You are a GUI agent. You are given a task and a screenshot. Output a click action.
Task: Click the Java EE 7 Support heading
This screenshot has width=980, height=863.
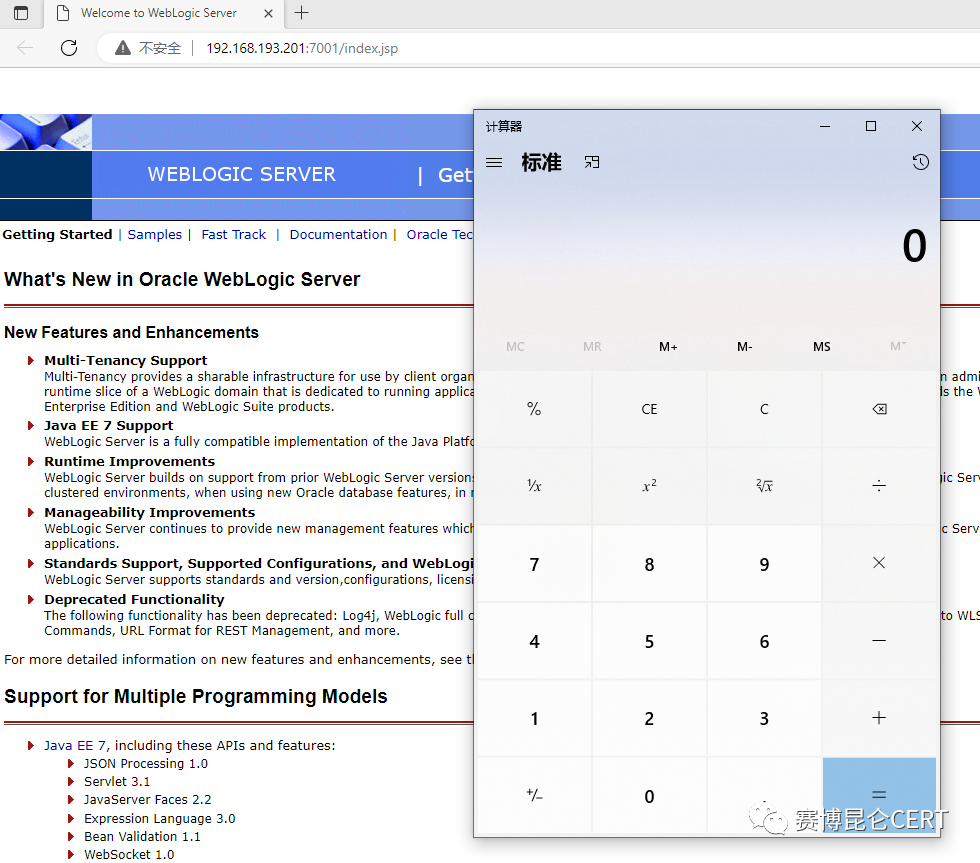click(x=109, y=426)
